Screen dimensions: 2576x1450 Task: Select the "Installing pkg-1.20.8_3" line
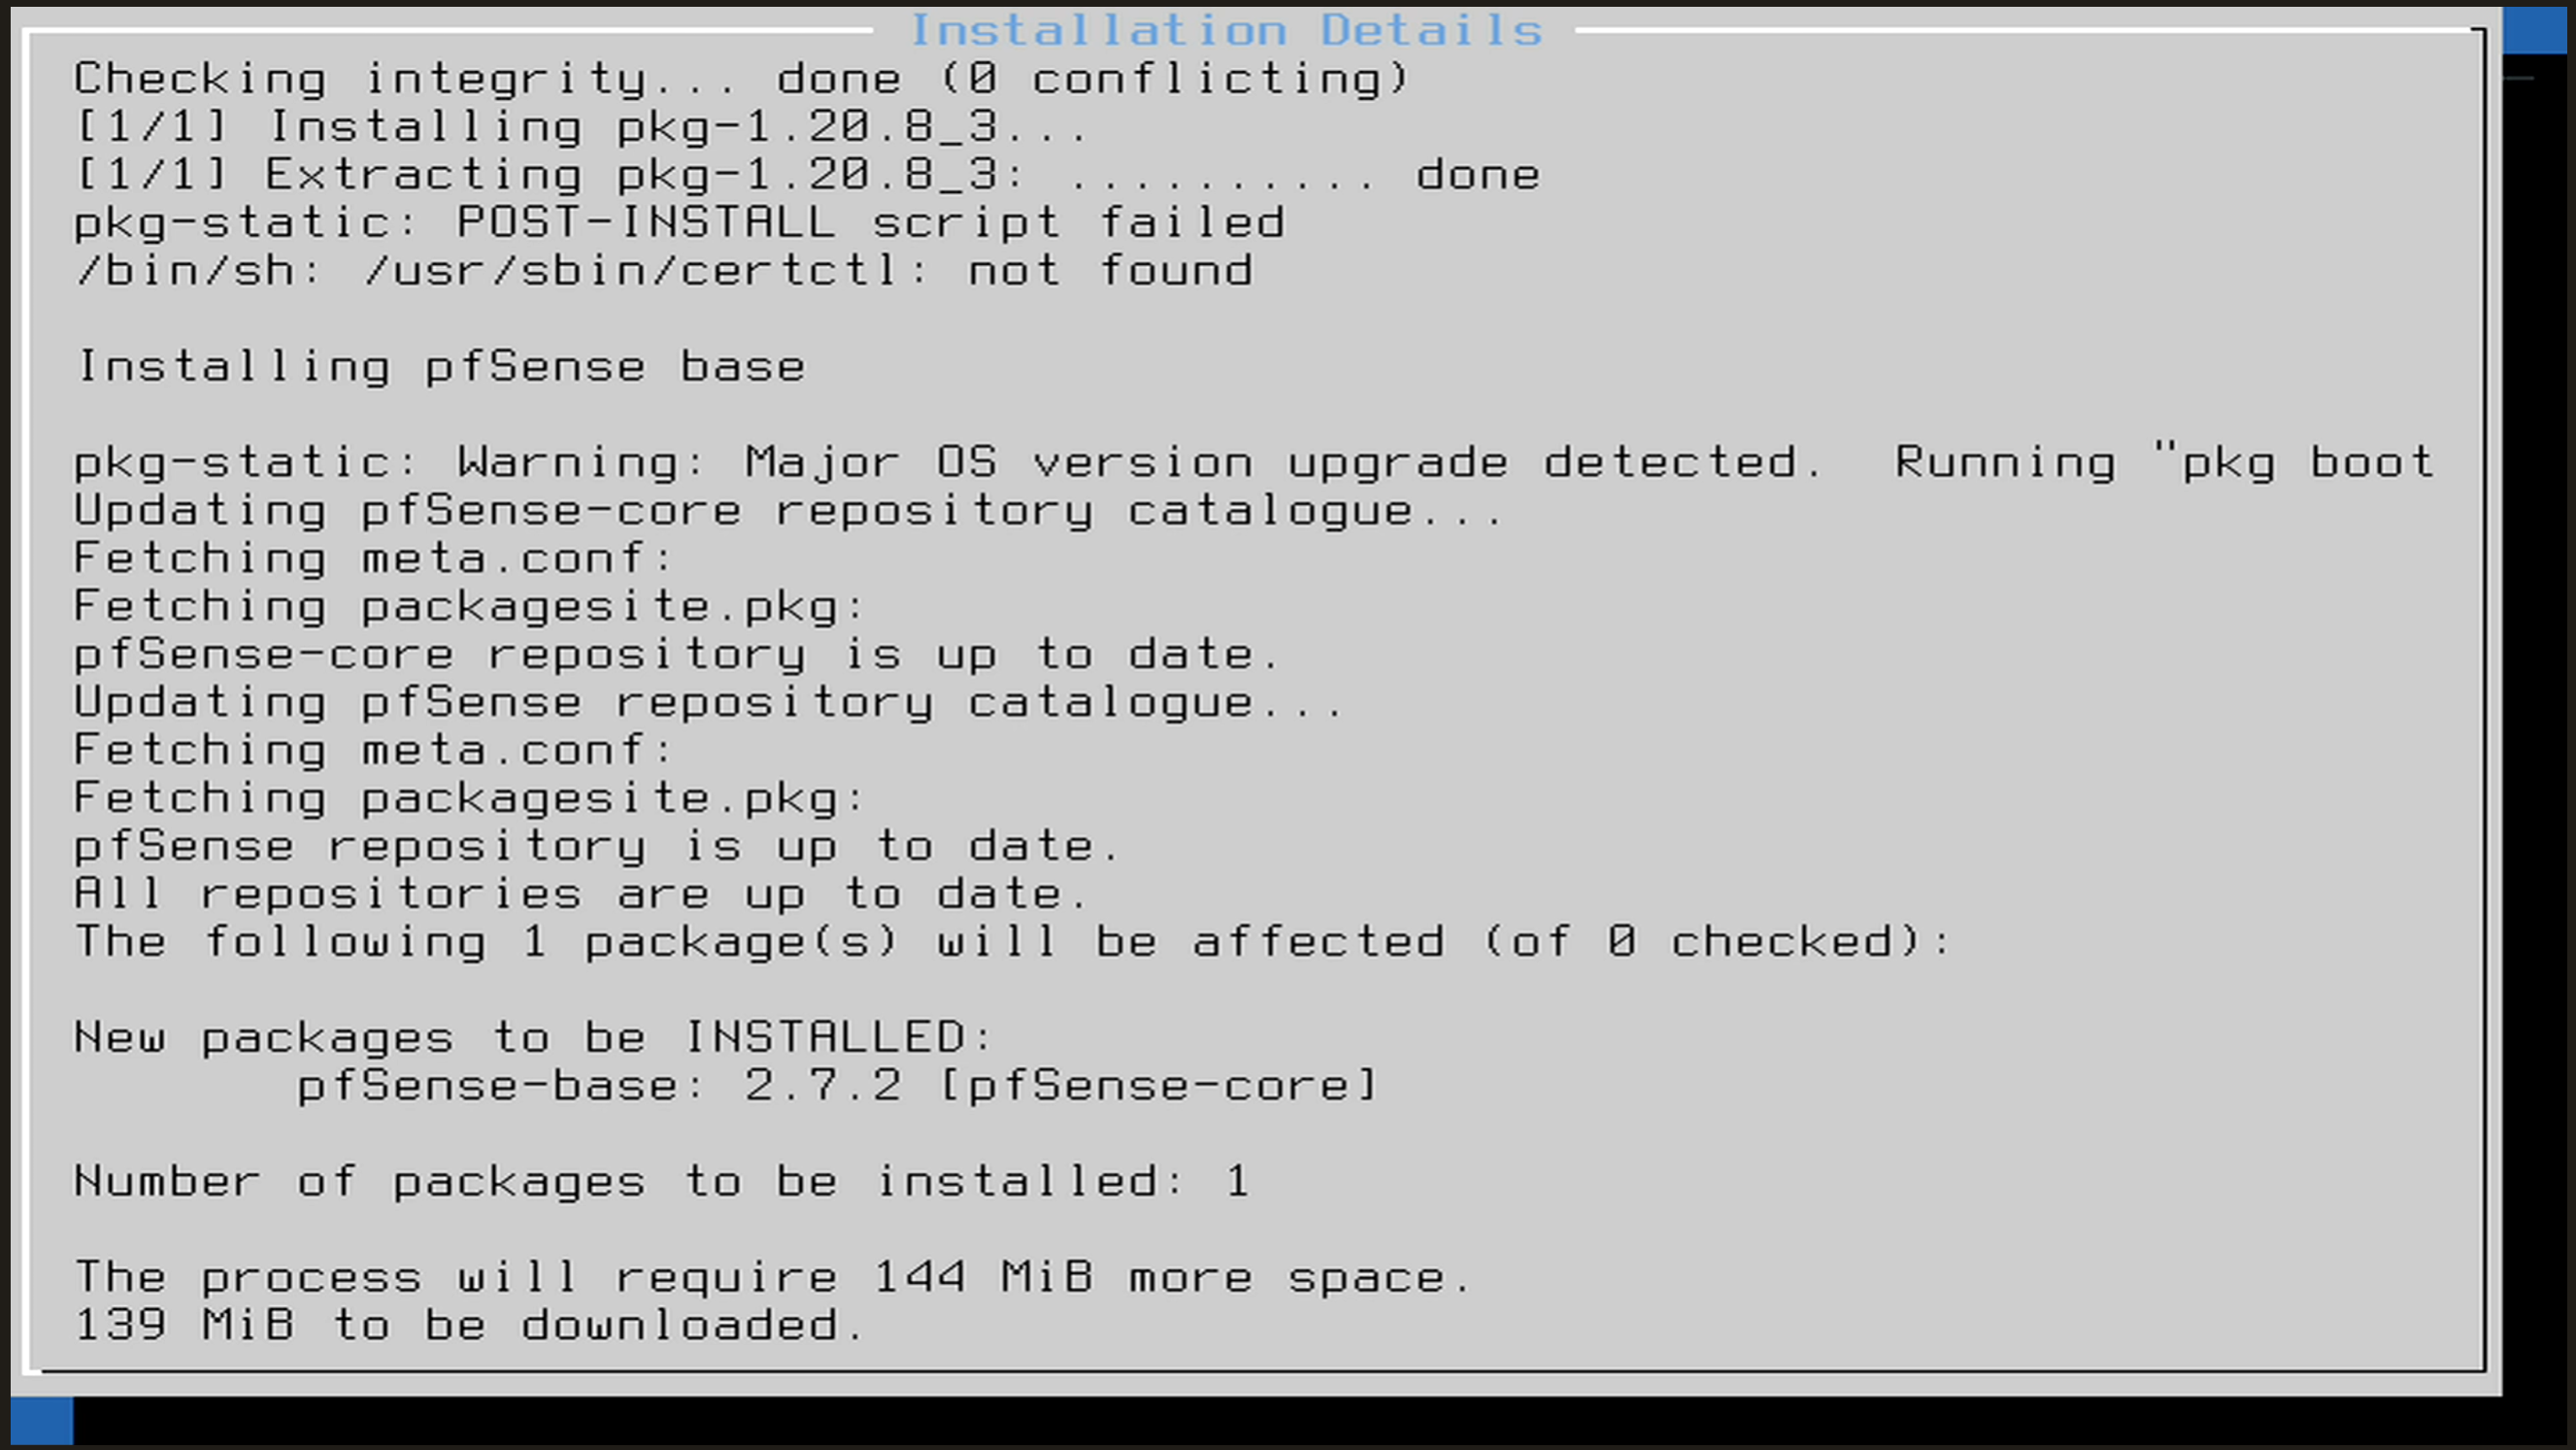pos(580,127)
